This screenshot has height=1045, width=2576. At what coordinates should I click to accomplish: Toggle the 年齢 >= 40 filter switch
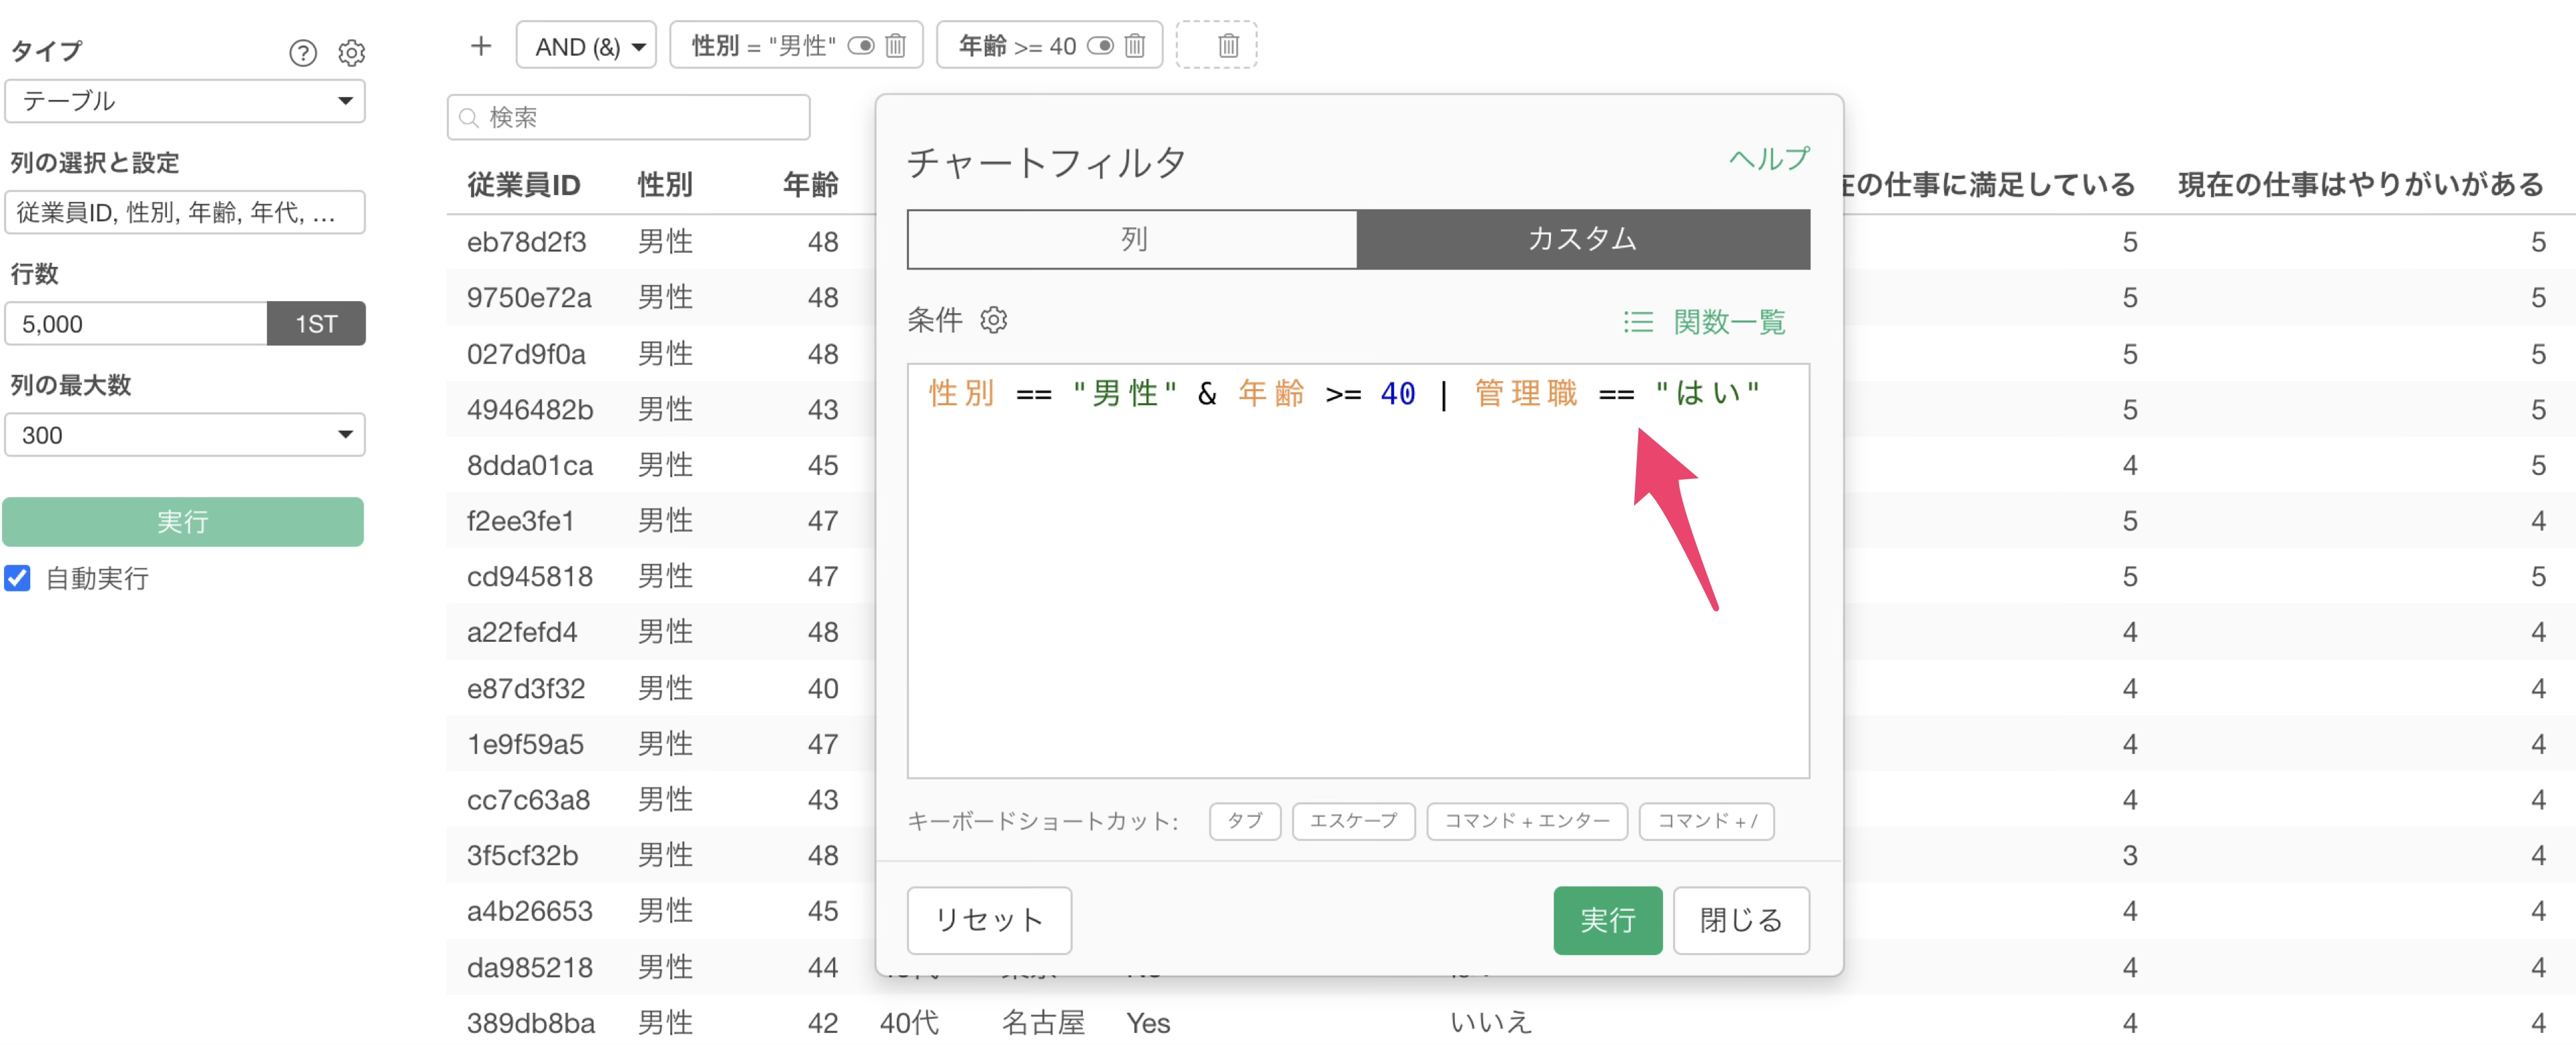[1099, 46]
